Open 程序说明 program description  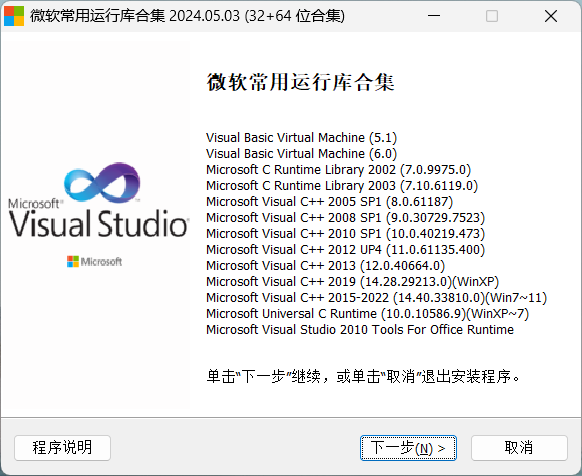pos(62,448)
